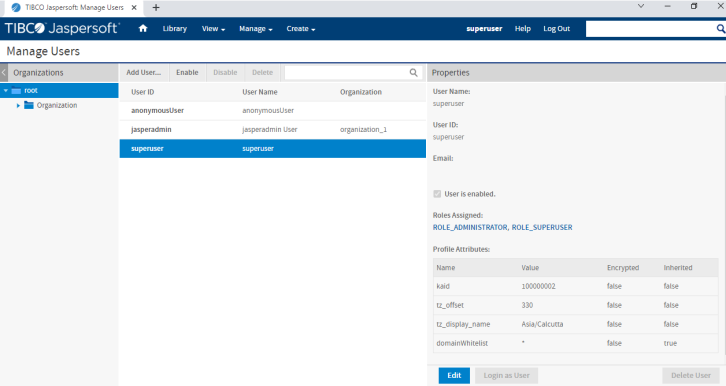Click the domainWhitelist attribute
The width and height of the screenshot is (726, 386).
(x=462, y=343)
